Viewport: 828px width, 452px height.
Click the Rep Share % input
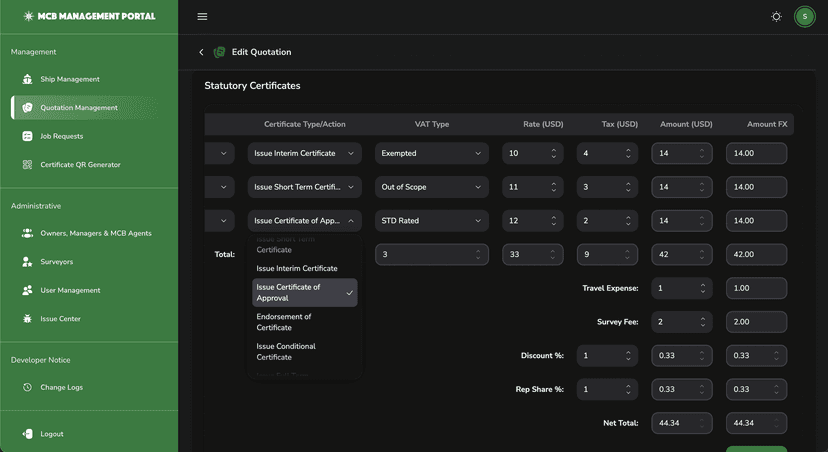click(x=607, y=390)
